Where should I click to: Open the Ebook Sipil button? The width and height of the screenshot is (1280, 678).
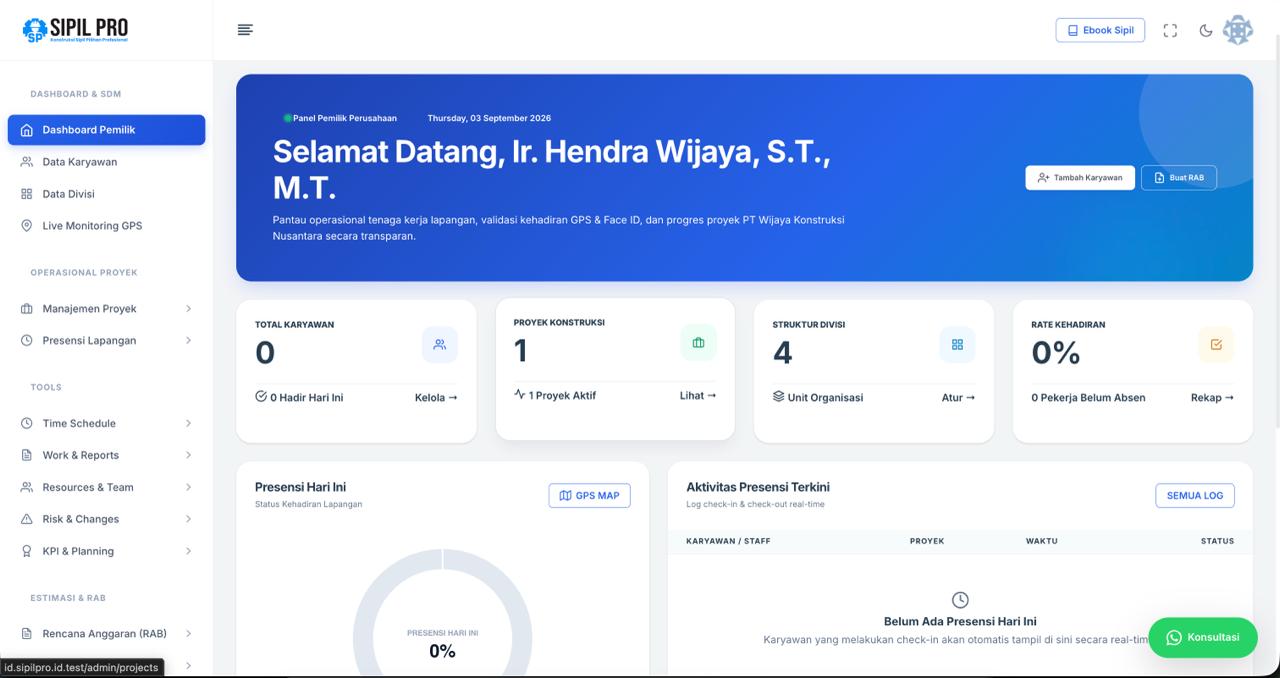pyautogui.click(x=1100, y=30)
